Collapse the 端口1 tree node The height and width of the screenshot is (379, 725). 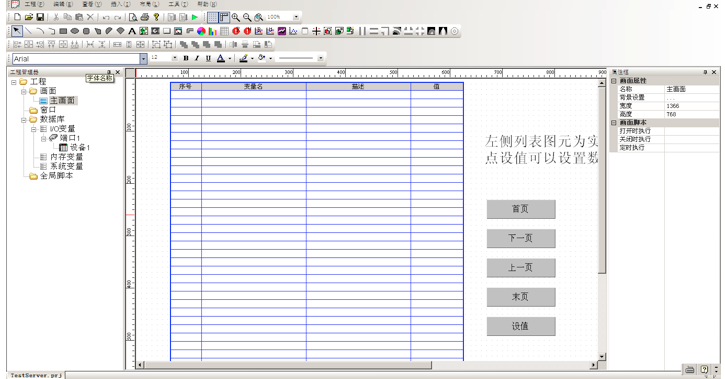click(x=43, y=138)
